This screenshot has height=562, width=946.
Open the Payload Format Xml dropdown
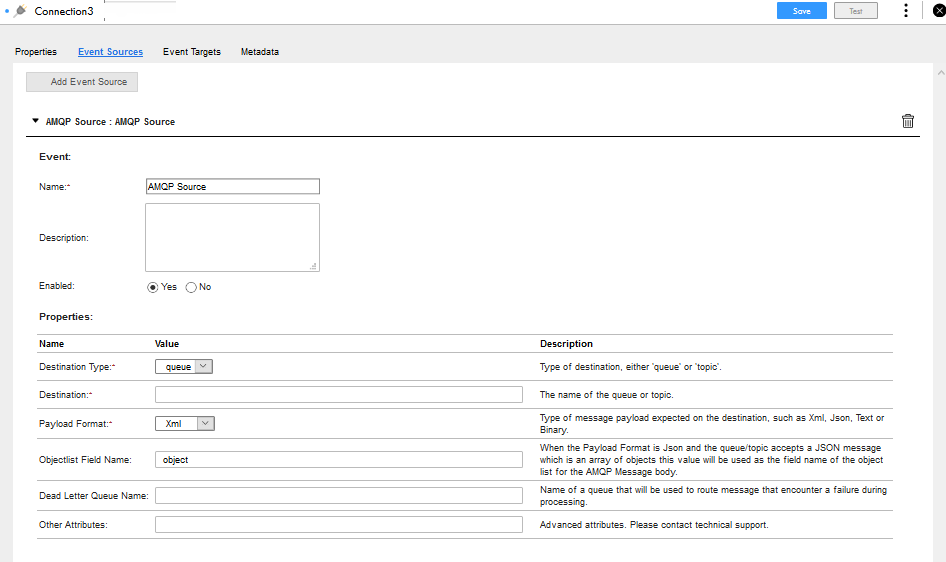pos(185,424)
